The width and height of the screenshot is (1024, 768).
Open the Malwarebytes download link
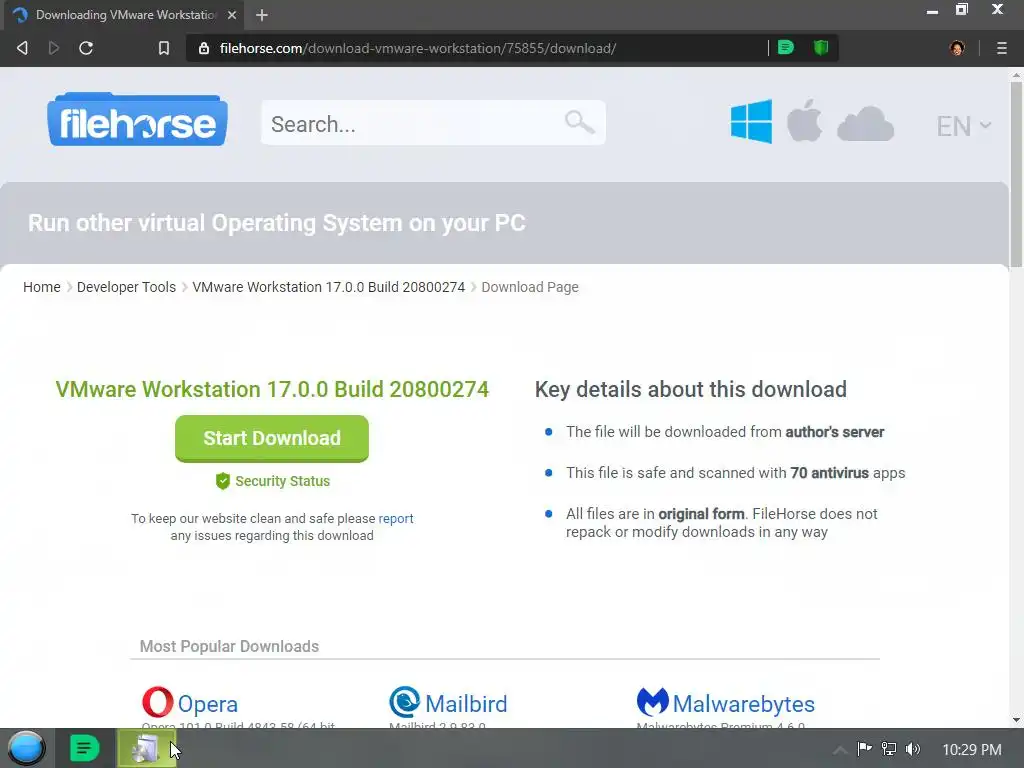[744, 704]
